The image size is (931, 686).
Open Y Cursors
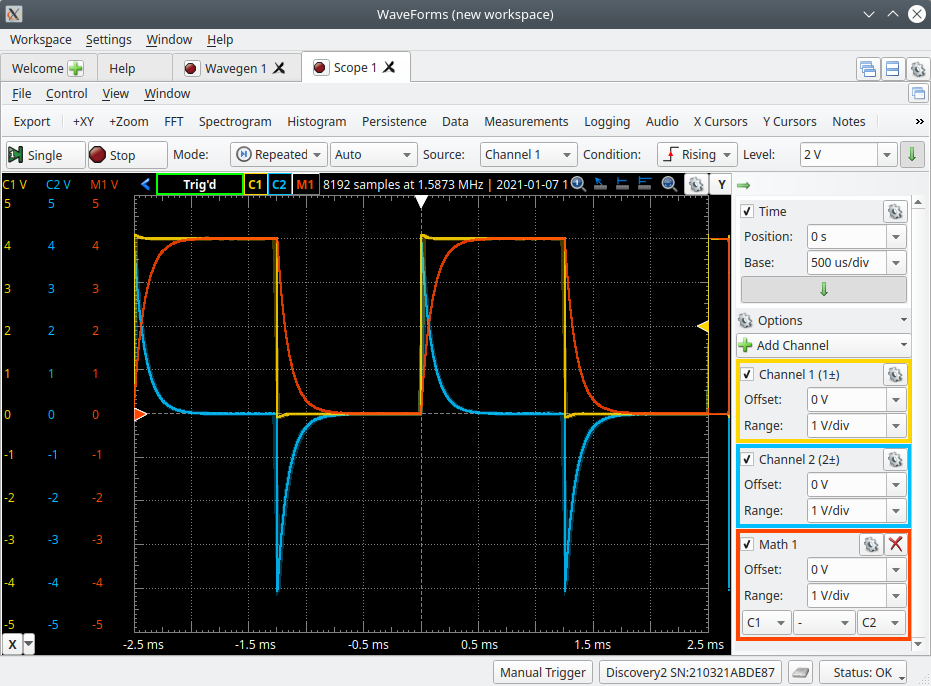[x=790, y=121]
